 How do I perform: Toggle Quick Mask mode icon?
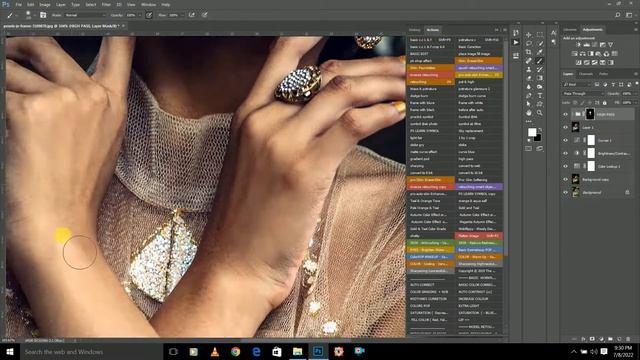pyautogui.click(x=529, y=149)
